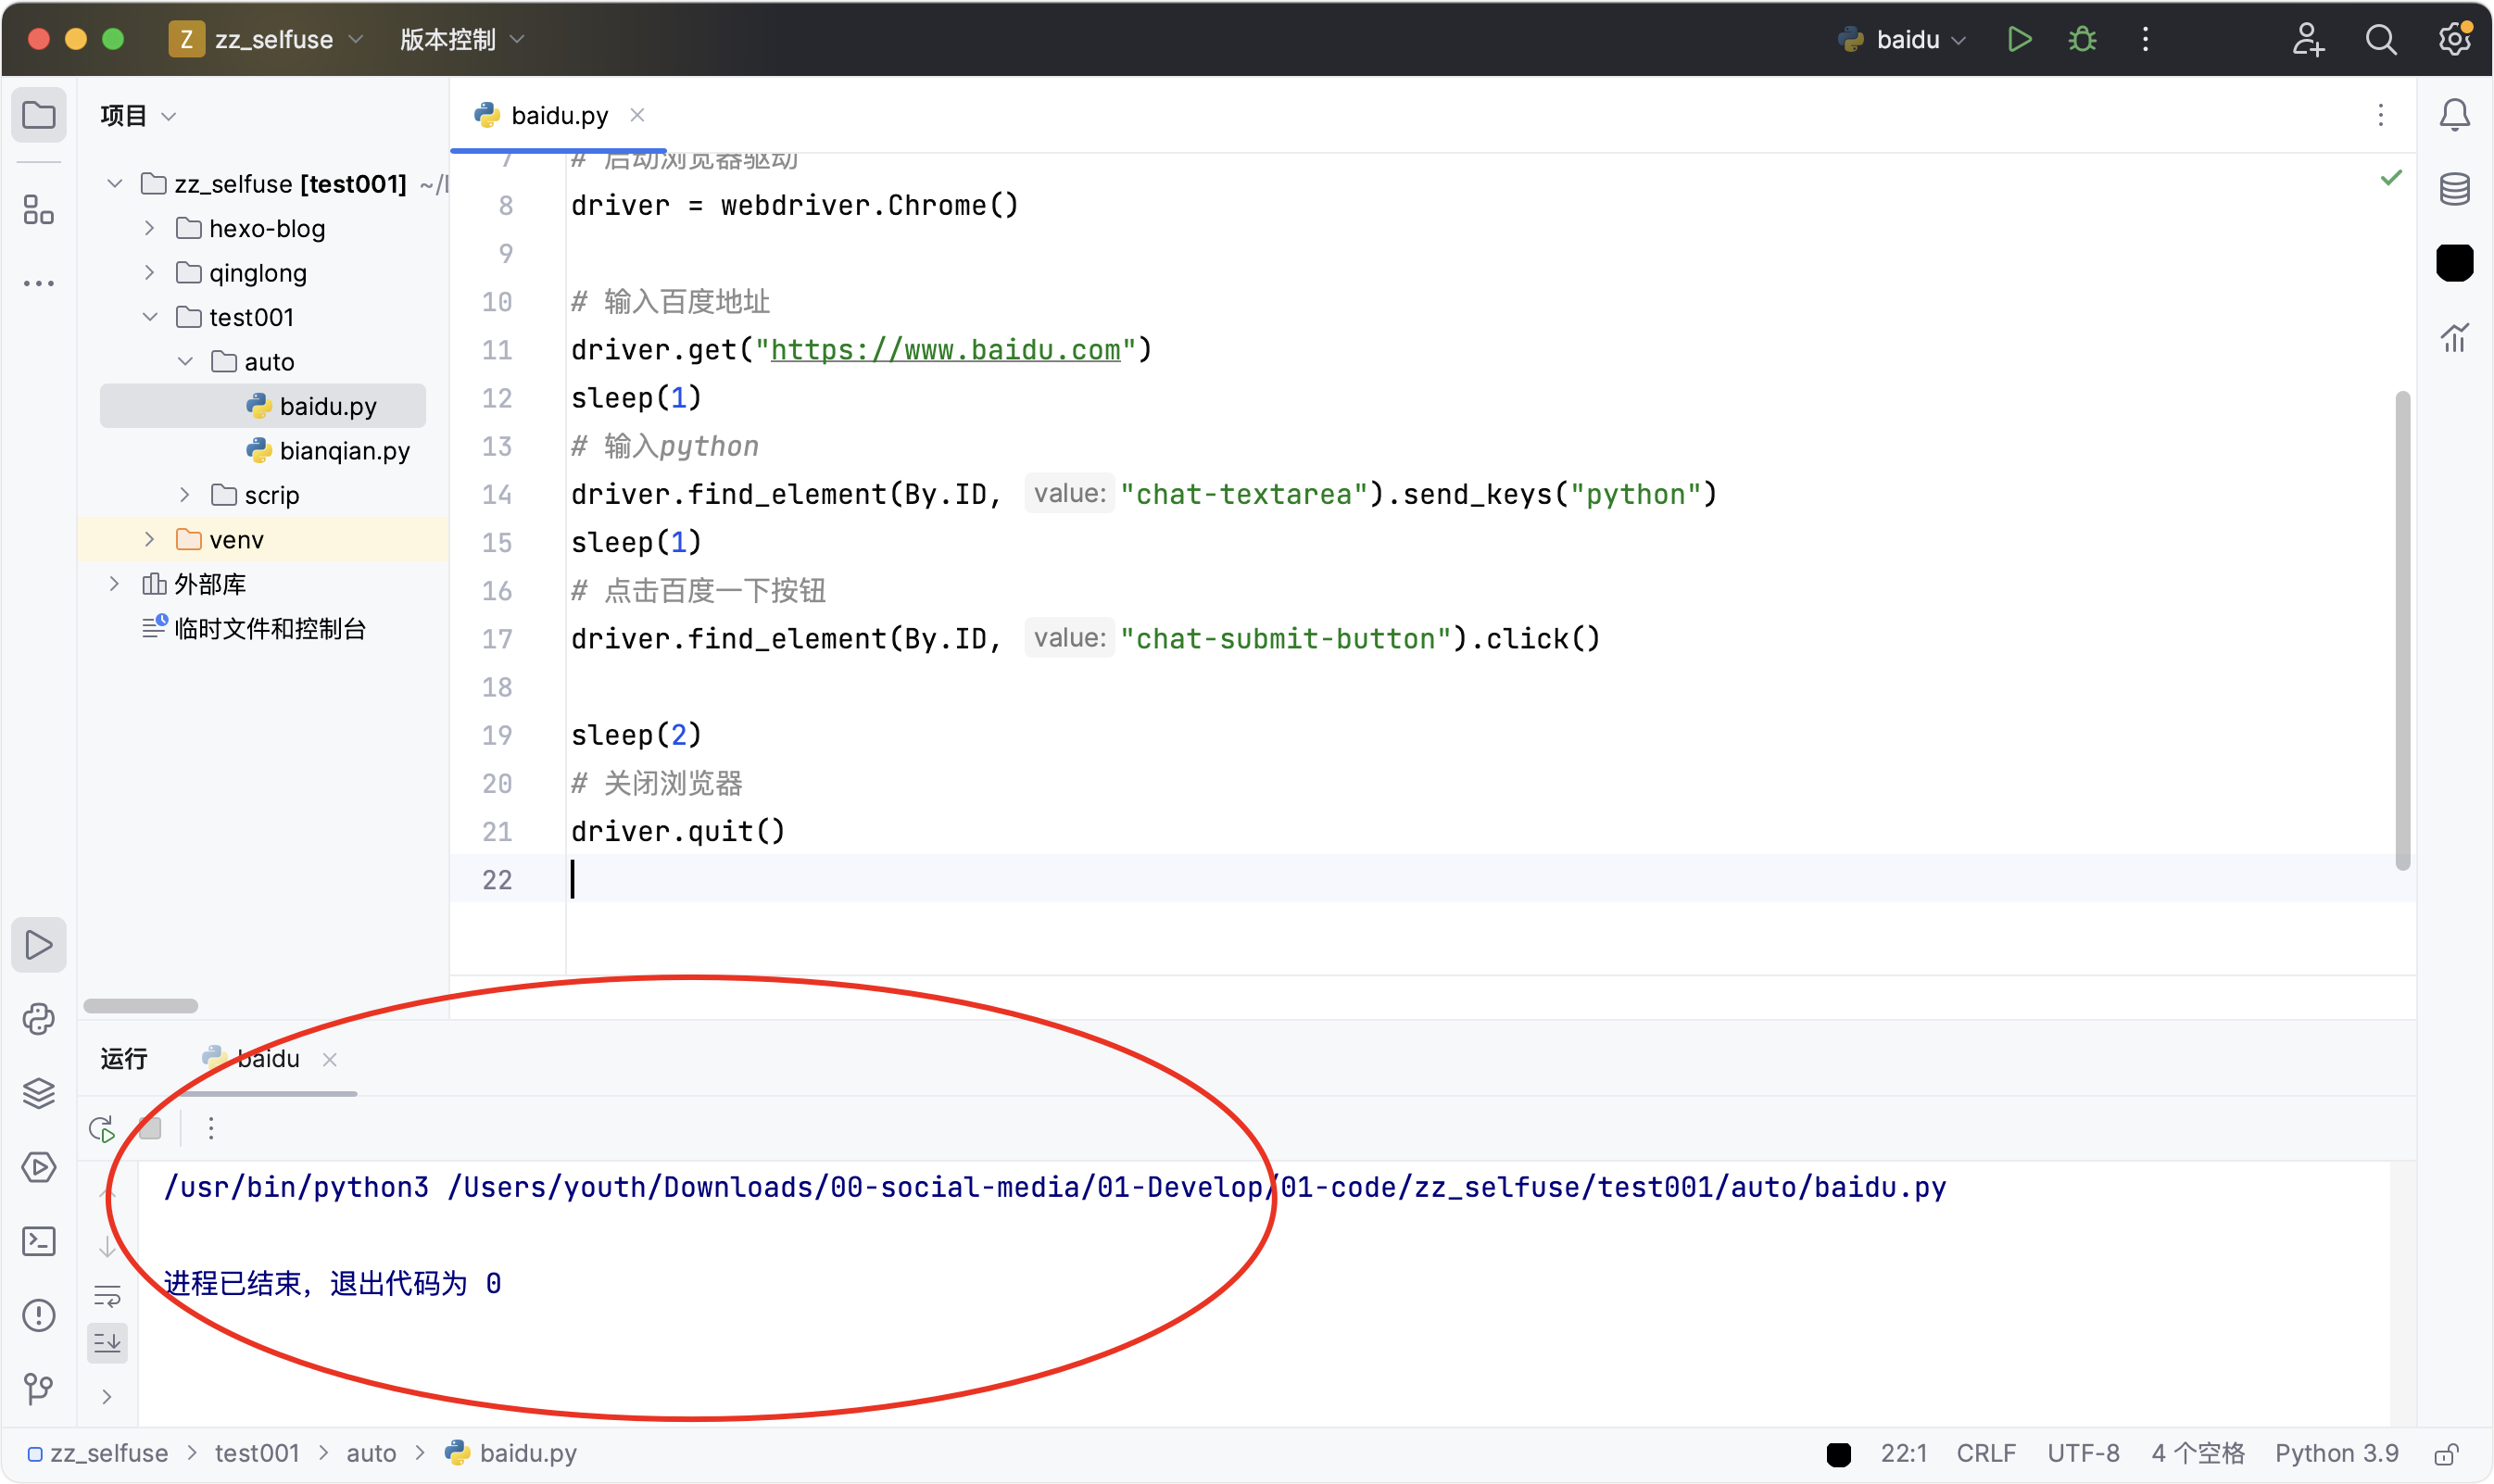
Task: Open the Python Console tool window
Action: pyautogui.click(x=38, y=1019)
